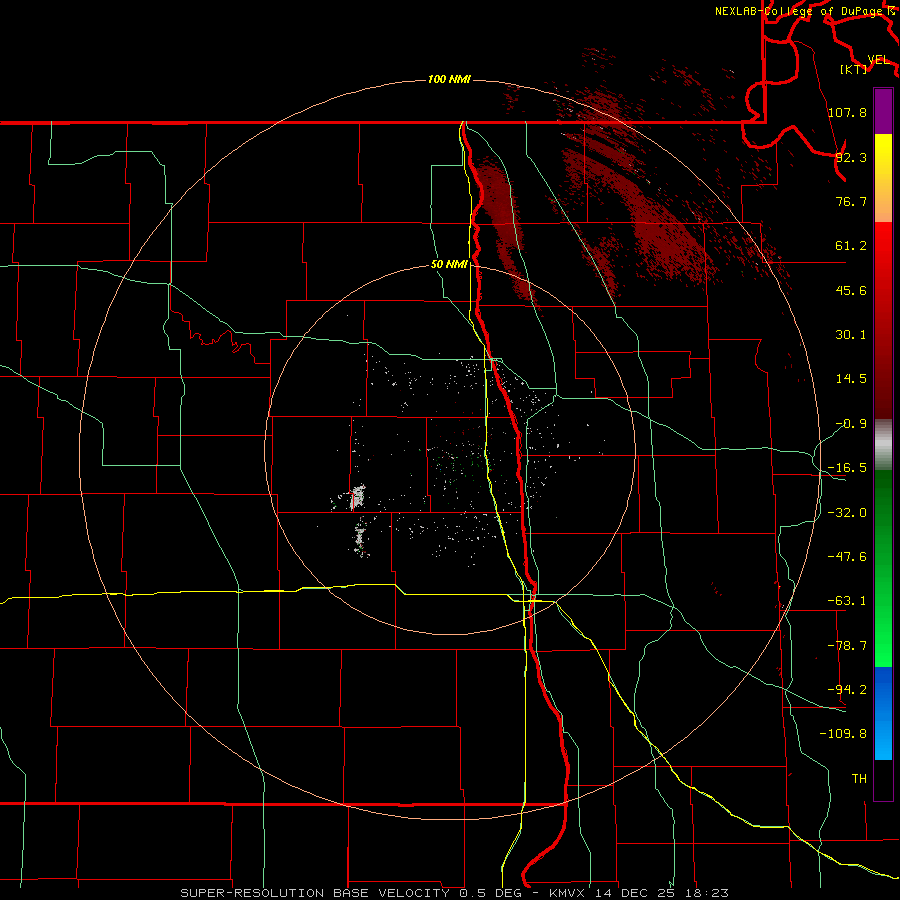
Task: Click the 92.3 value on the velocity scale
Action: click(x=851, y=157)
